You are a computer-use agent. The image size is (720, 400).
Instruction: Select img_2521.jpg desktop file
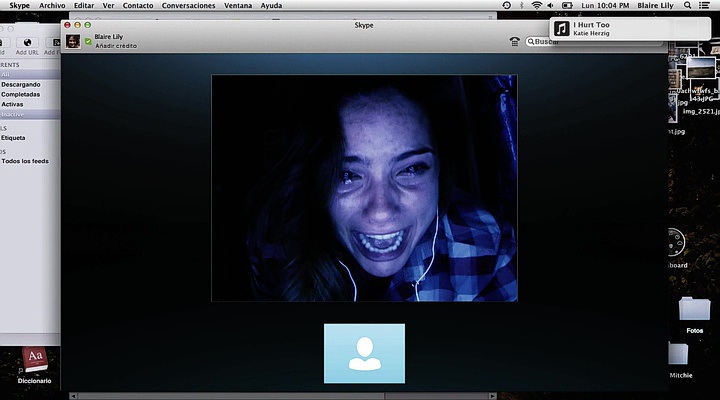pos(701,112)
